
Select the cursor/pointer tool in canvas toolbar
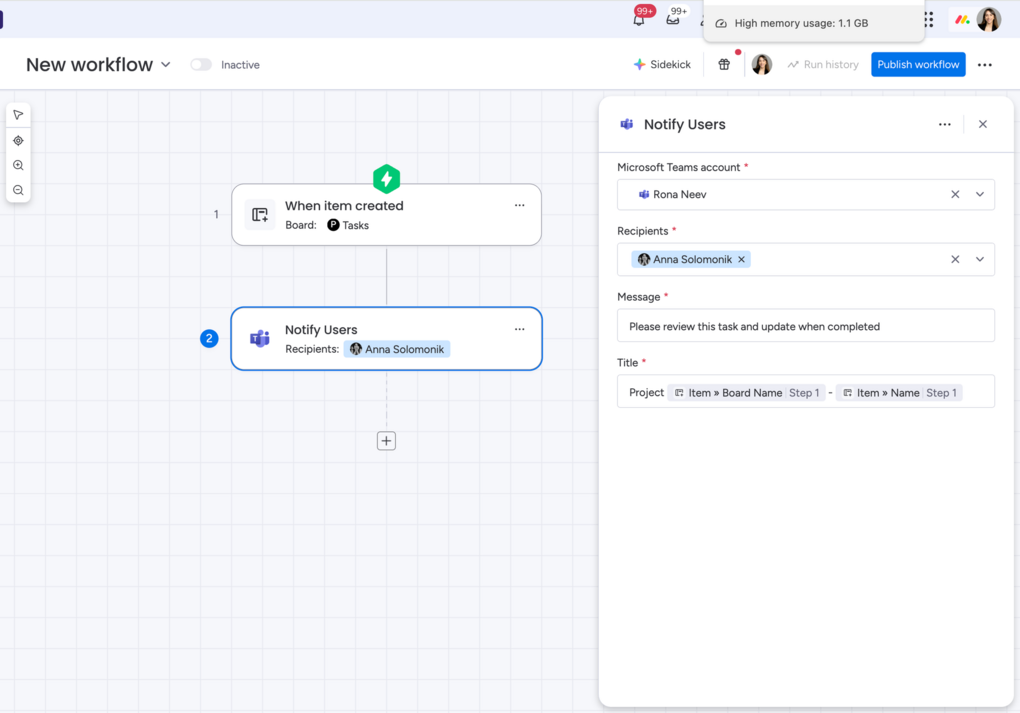click(x=18, y=114)
